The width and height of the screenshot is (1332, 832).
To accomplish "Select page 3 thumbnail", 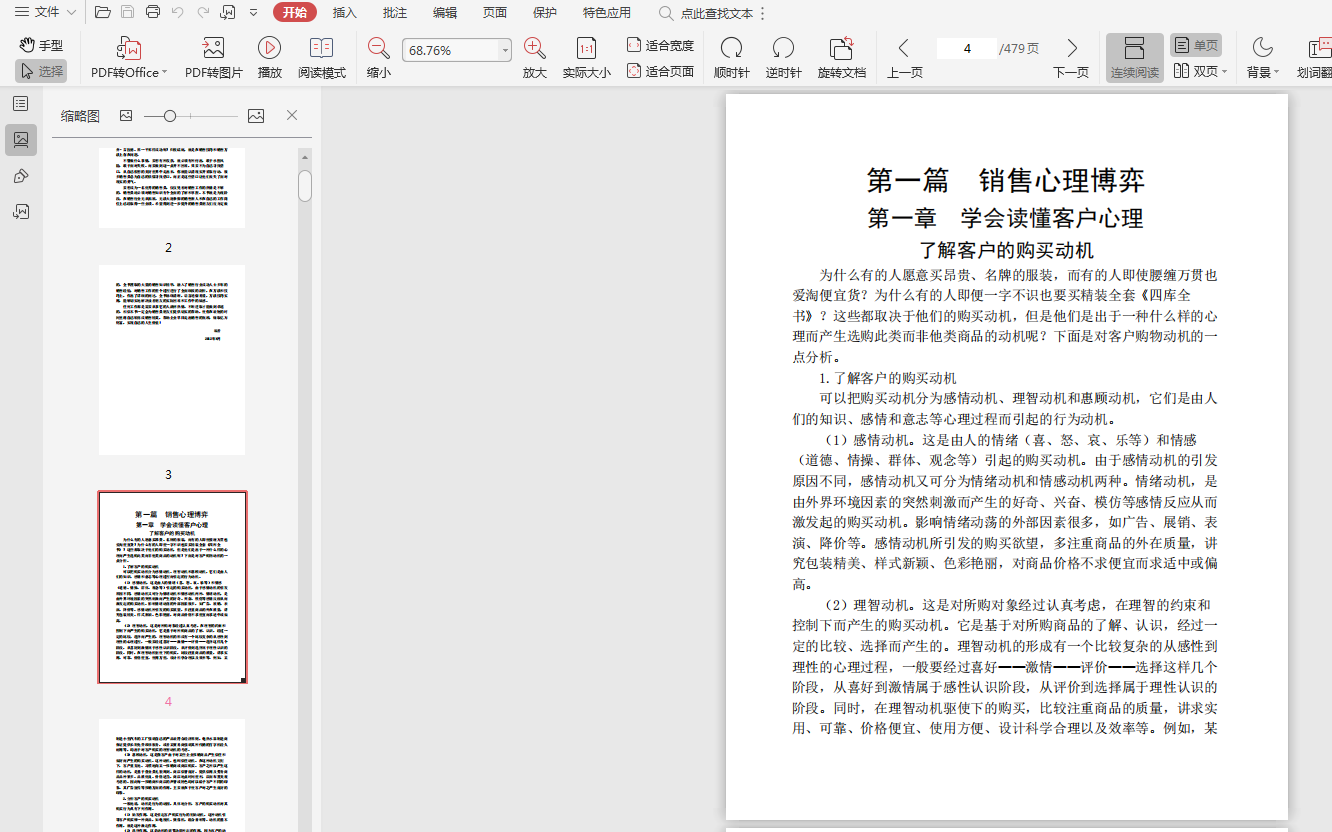I will coord(172,360).
